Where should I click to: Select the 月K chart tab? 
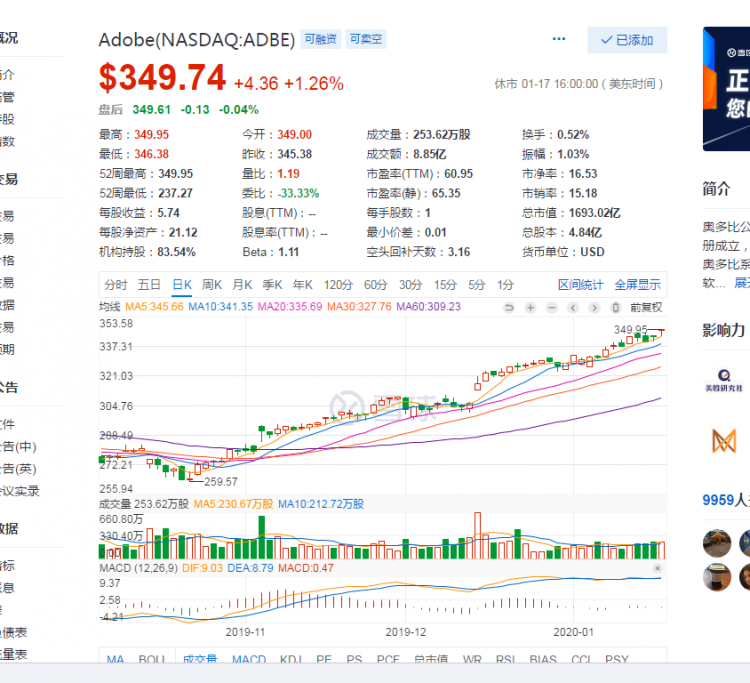242,285
